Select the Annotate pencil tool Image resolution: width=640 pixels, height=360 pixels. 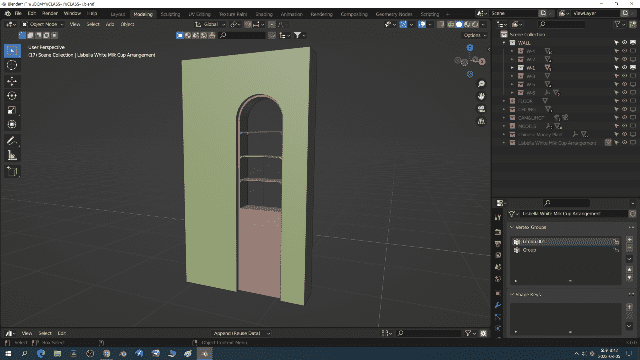tap(12, 141)
